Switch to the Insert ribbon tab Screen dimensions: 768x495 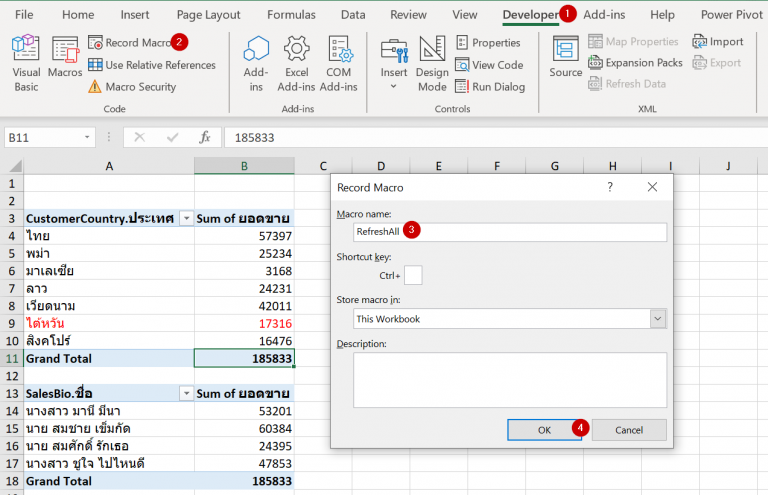pyautogui.click(x=135, y=15)
